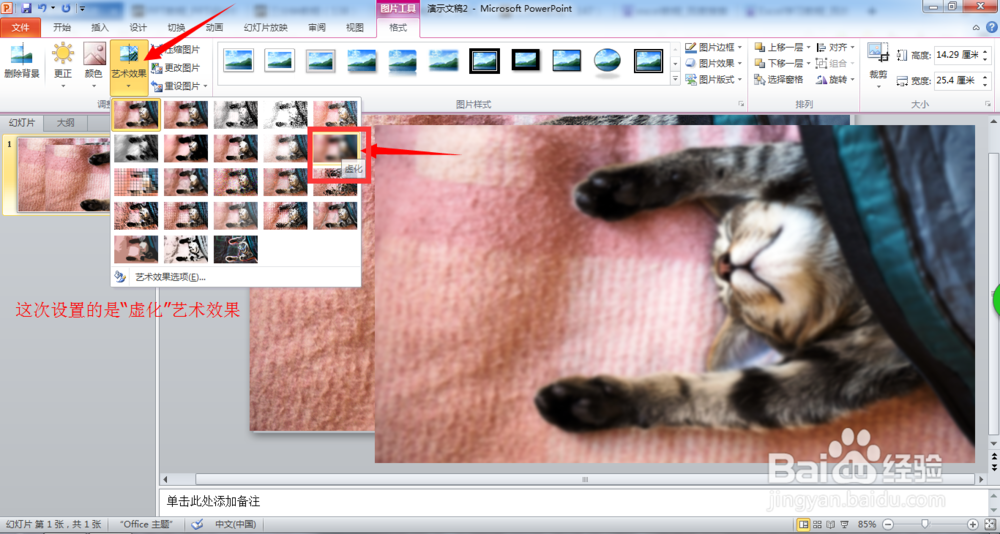This screenshot has width=1000, height=534.
Task: Apply the oval soft-edge picture style
Action: coord(607,61)
